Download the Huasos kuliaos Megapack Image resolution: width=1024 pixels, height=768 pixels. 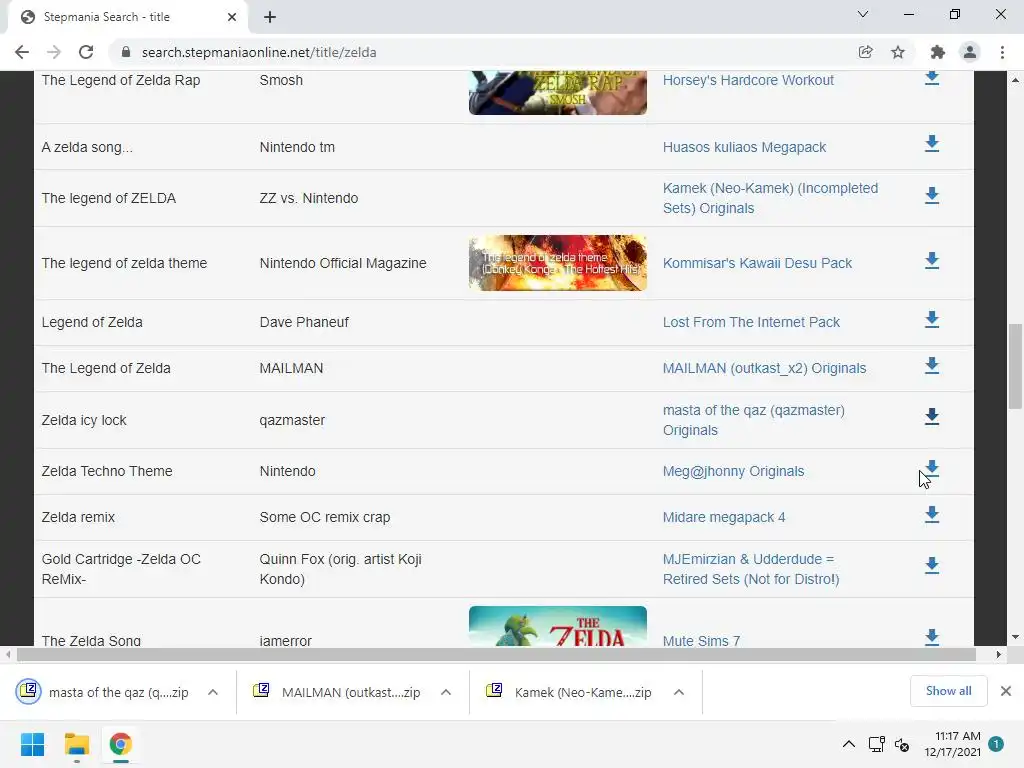[932, 144]
